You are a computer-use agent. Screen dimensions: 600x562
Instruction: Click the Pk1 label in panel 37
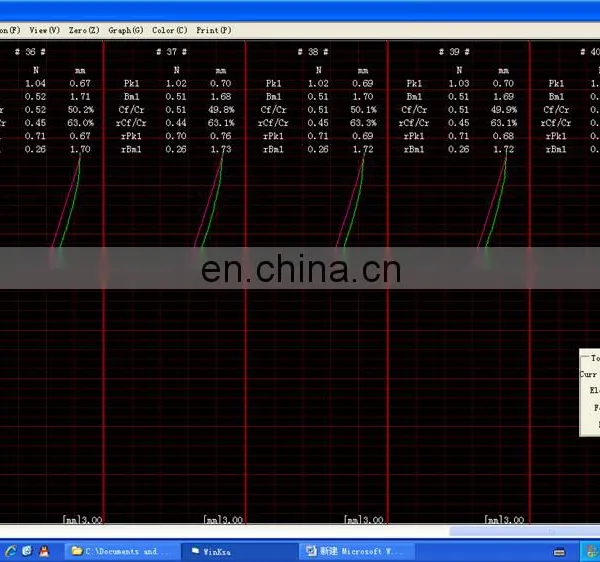pyautogui.click(x=132, y=83)
